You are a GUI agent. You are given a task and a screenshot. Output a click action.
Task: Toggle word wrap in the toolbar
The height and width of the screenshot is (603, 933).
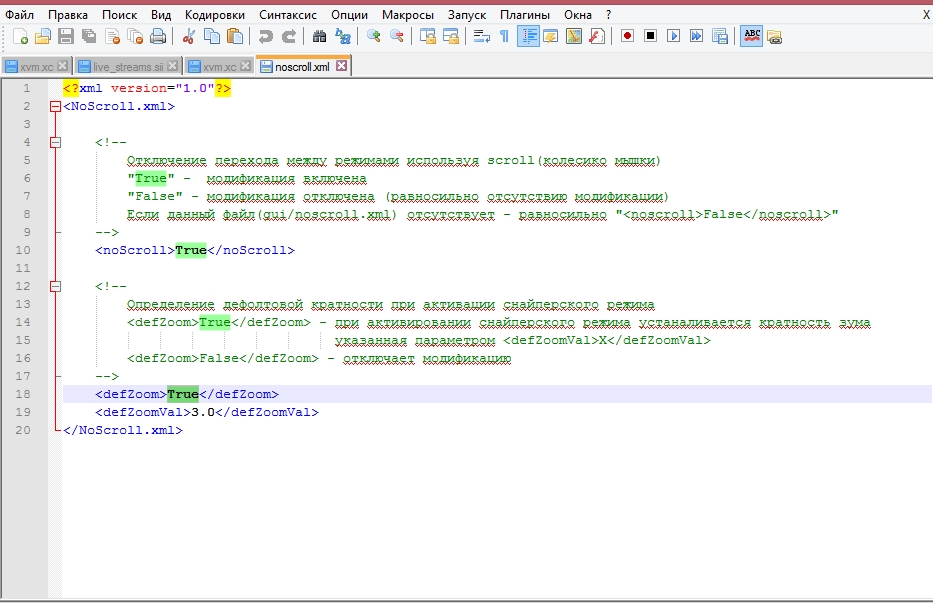pos(481,37)
